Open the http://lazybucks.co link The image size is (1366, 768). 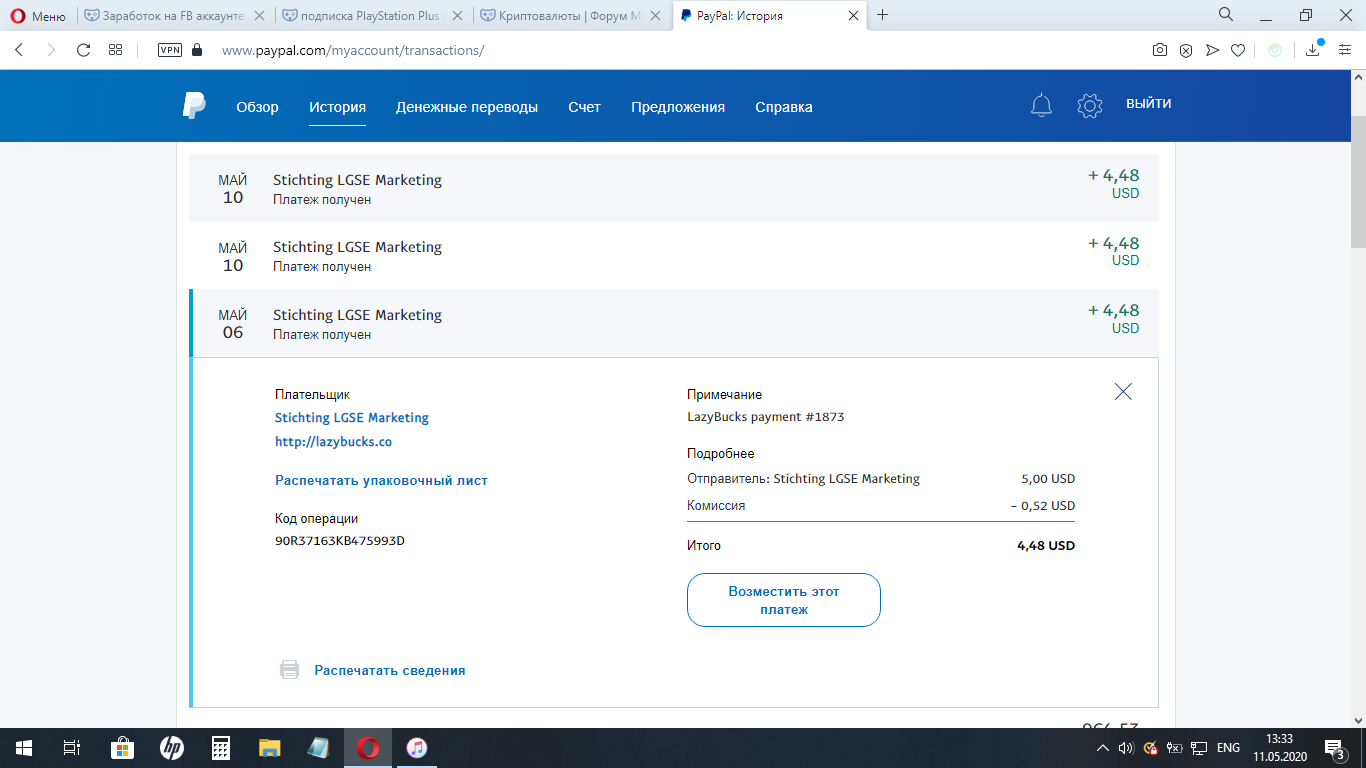(x=333, y=441)
